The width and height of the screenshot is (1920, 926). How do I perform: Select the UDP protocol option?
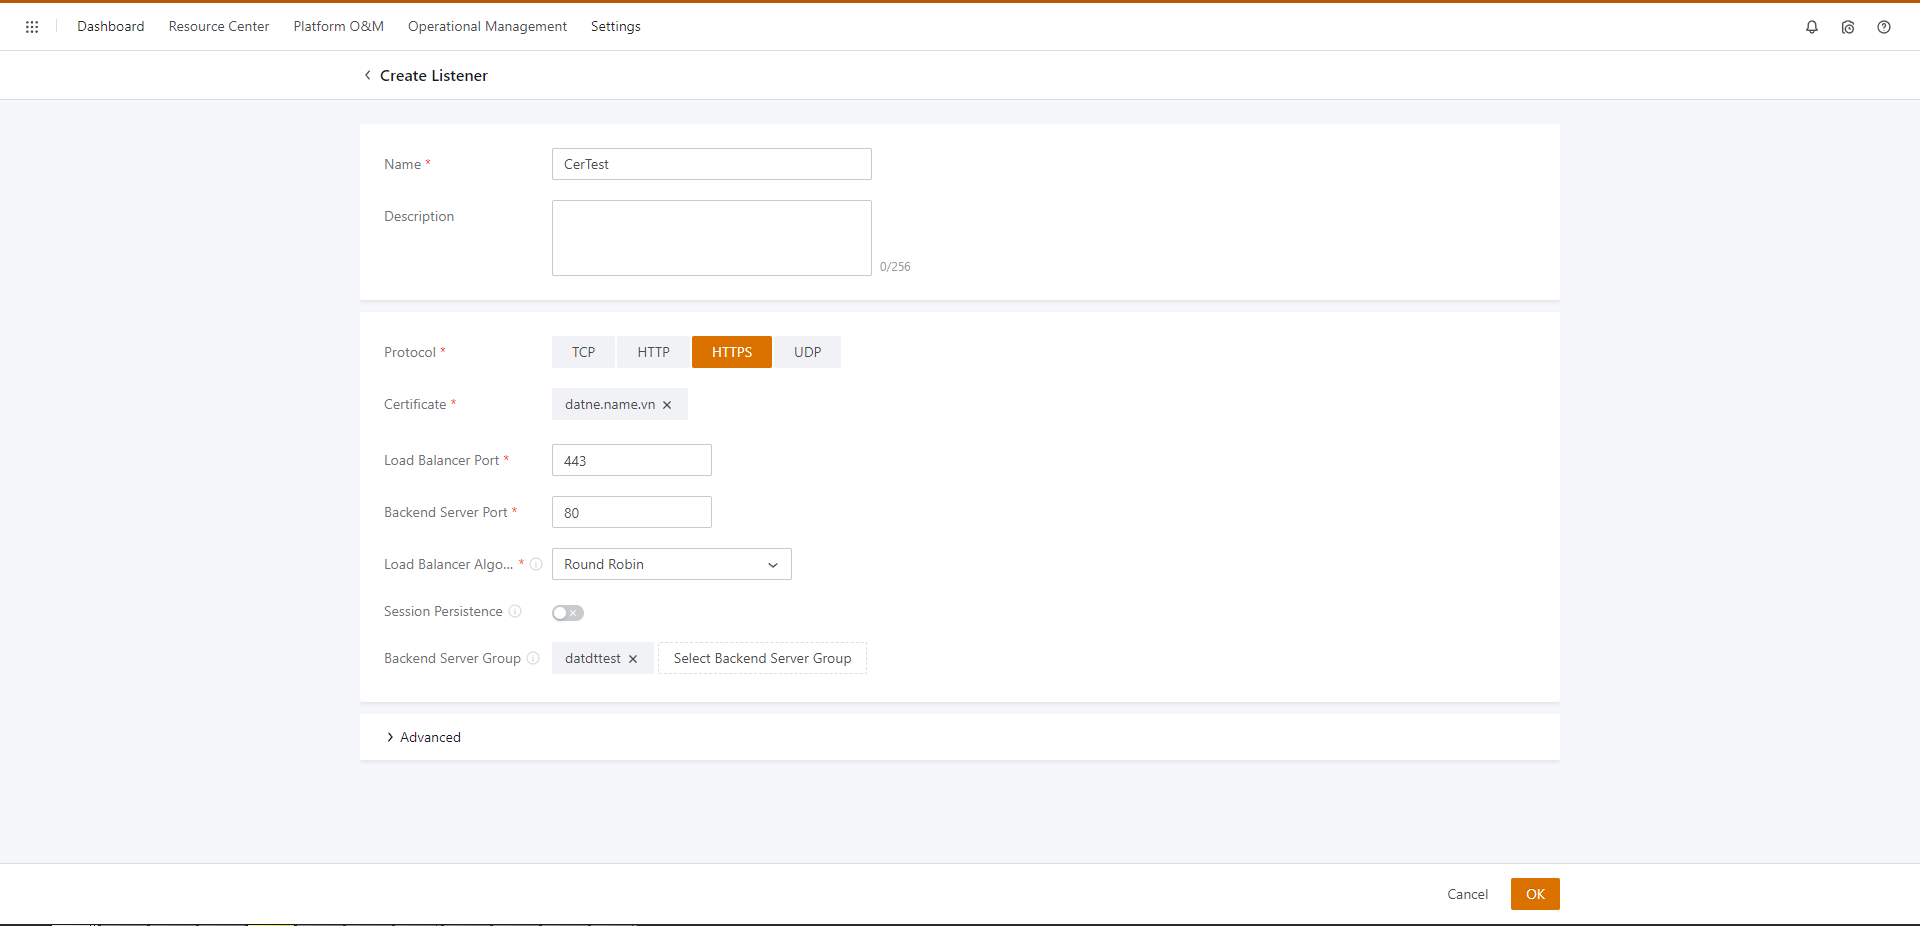807,352
